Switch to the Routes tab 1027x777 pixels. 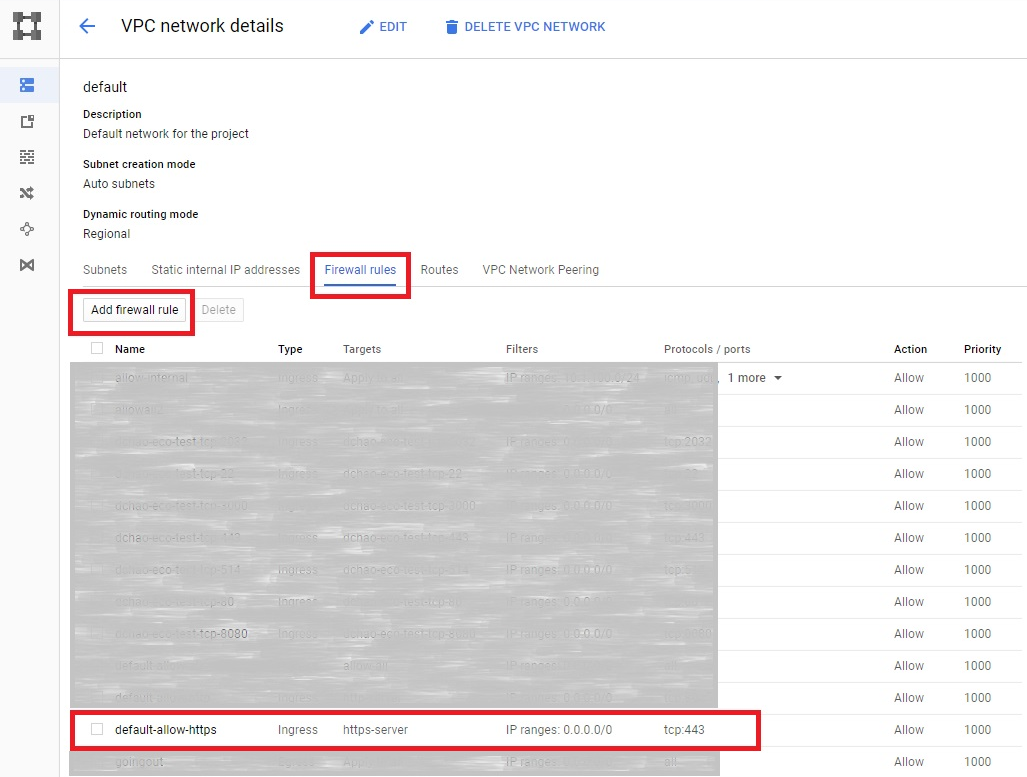click(439, 270)
